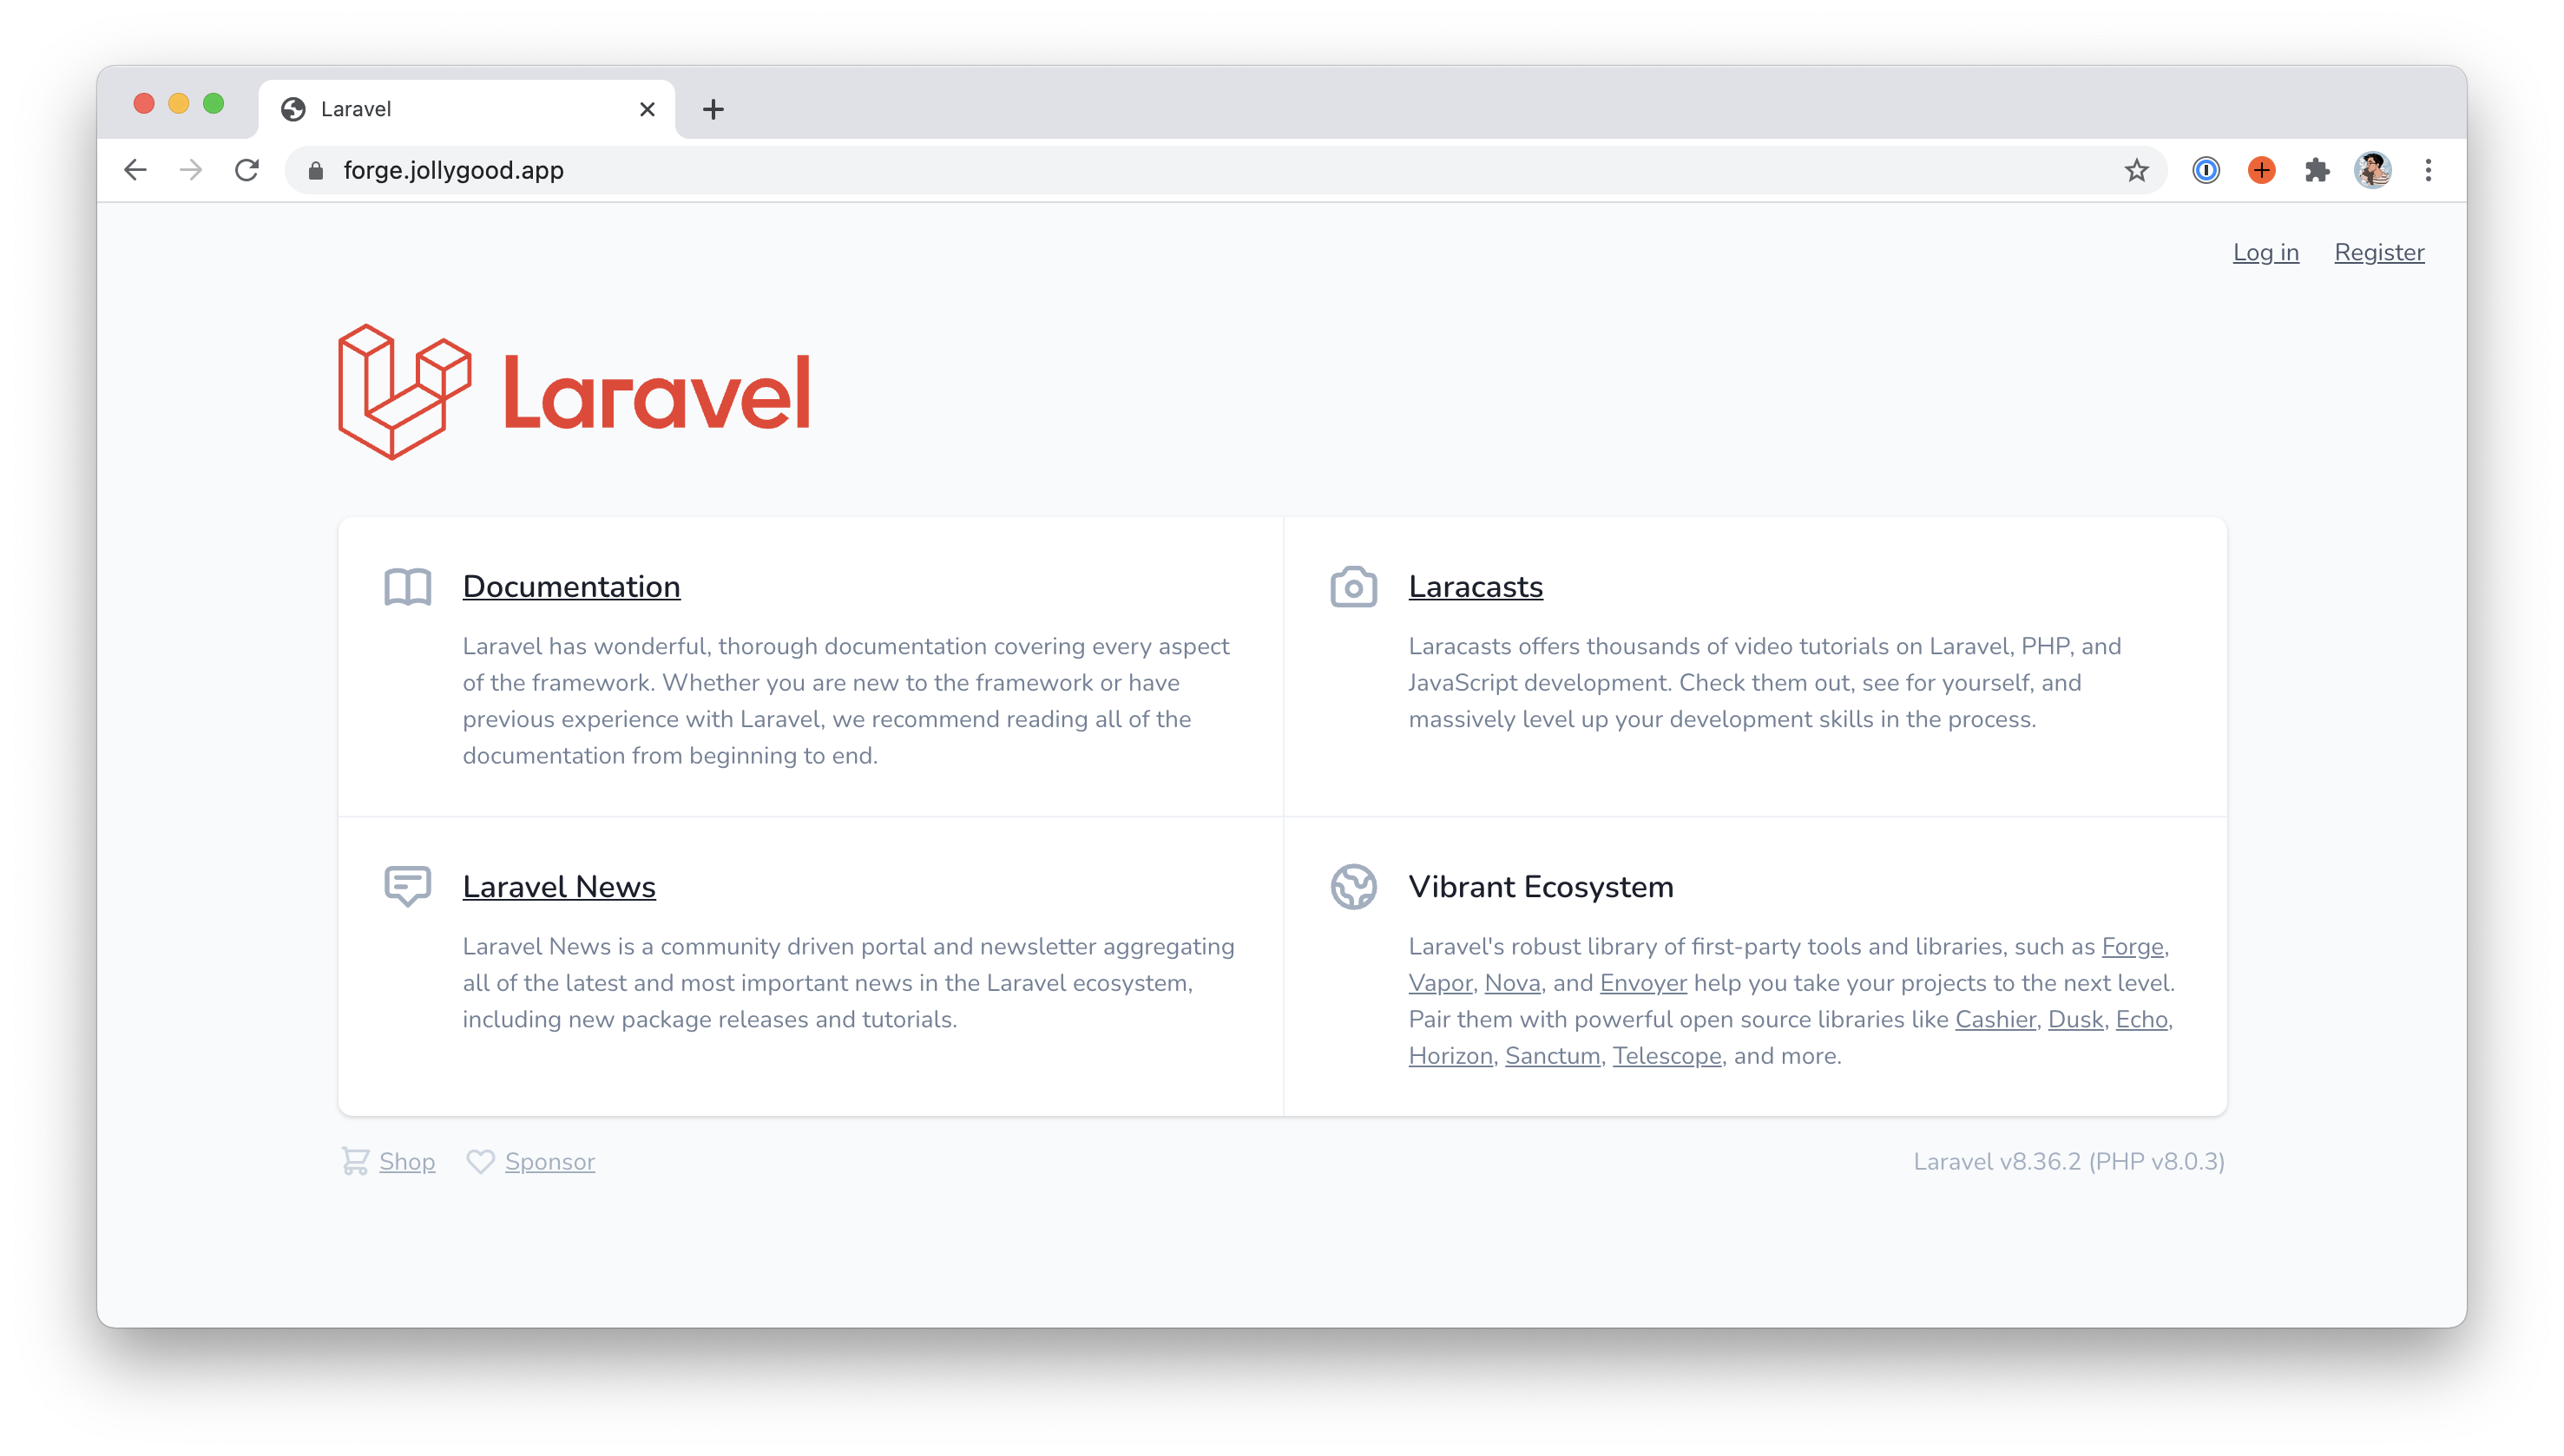The height and width of the screenshot is (1456, 2564).
Task: Click the Register button
Action: coord(2377,252)
